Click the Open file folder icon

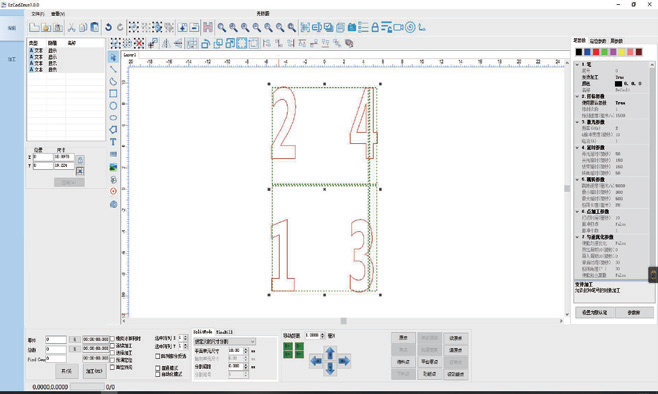(46, 28)
